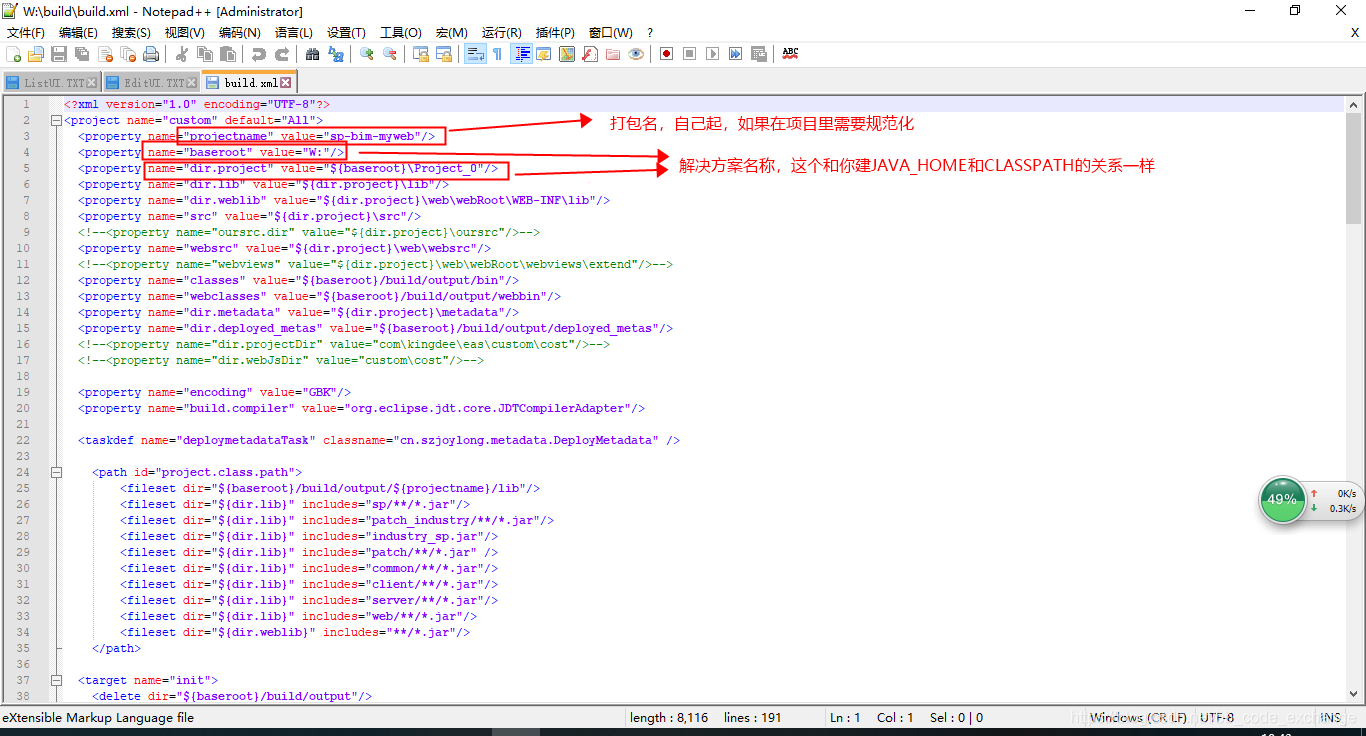Toggle show all characters pilcrow icon
The height and width of the screenshot is (736, 1366).
click(x=498, y=54)
